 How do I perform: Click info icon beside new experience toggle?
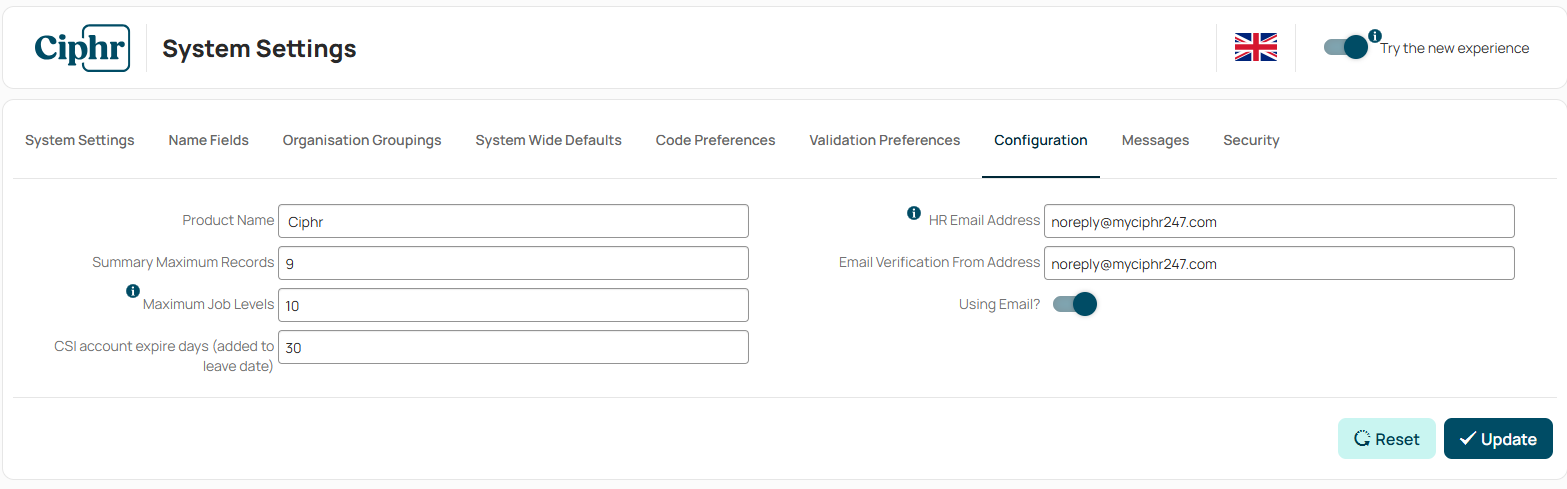click(x=1375, y=36)
